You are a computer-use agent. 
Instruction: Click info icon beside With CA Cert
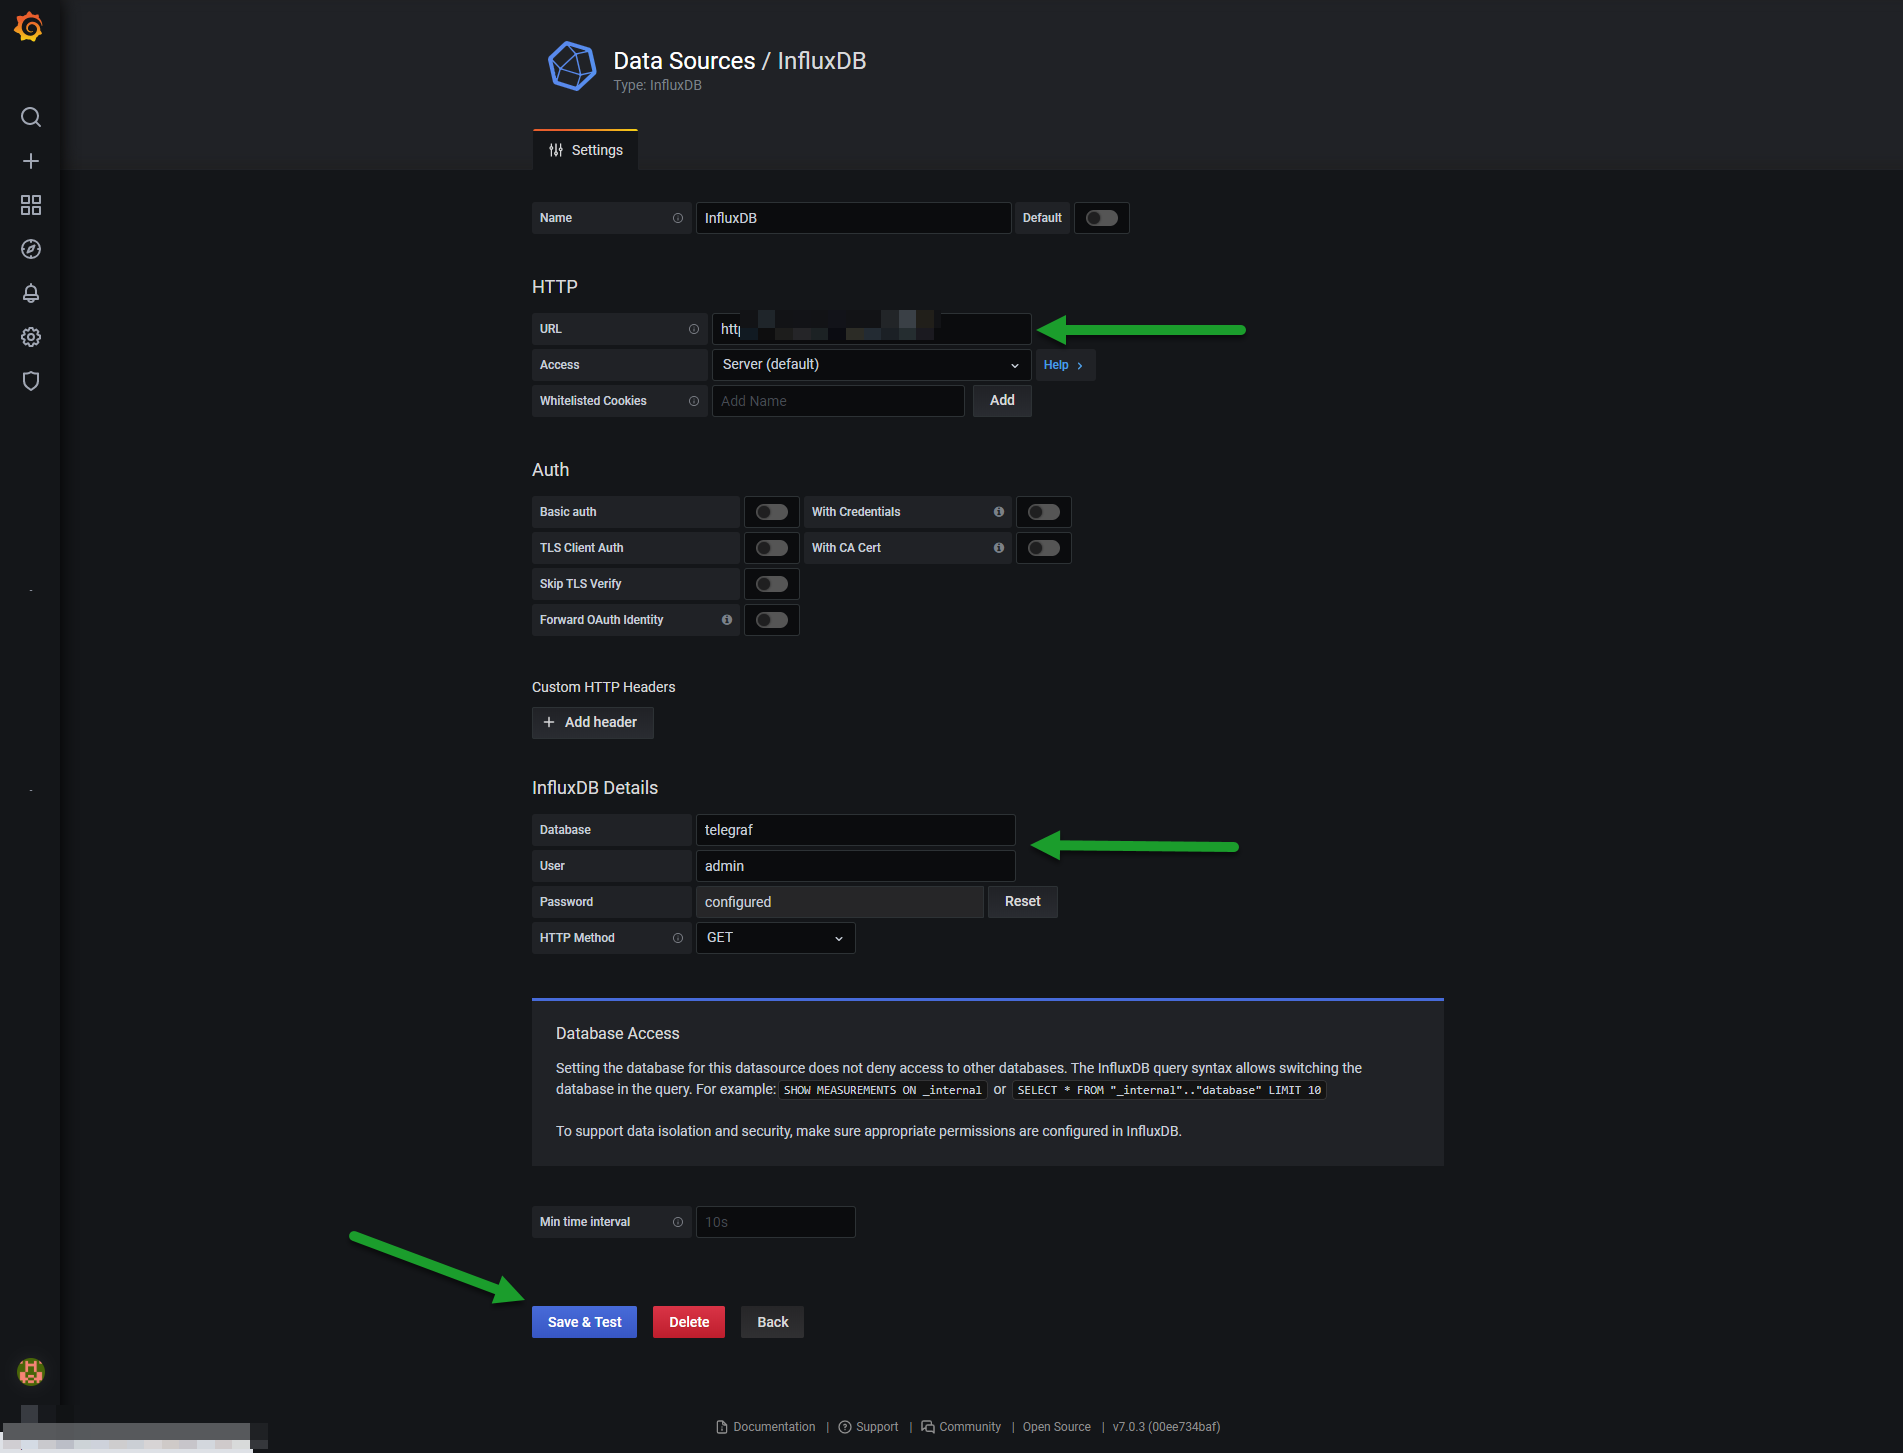(x=999, y=548)
